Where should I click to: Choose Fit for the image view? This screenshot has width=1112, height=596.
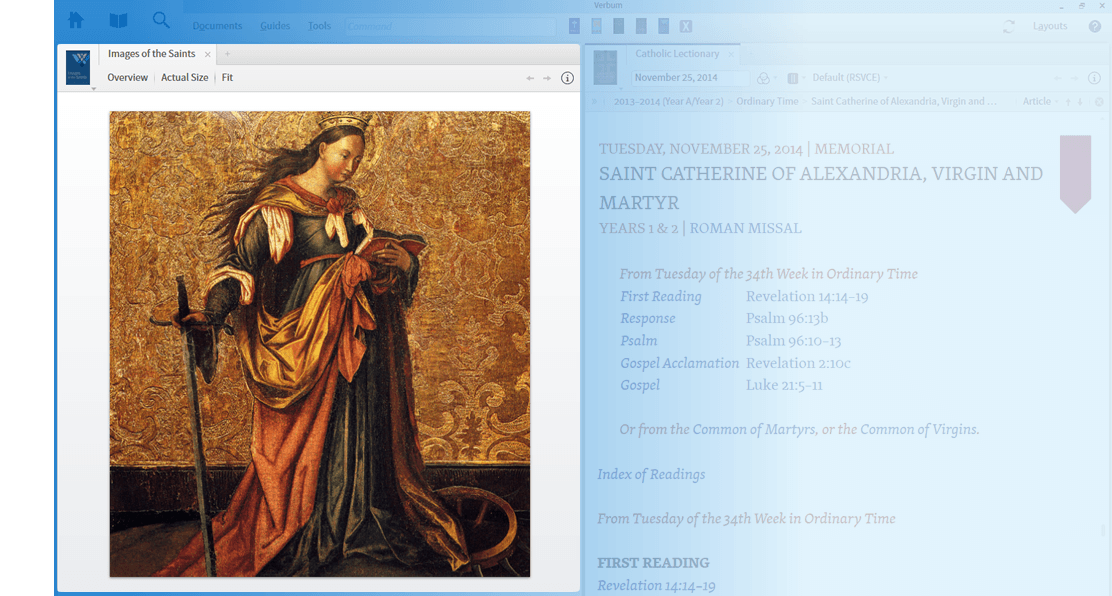pos(227,77)
